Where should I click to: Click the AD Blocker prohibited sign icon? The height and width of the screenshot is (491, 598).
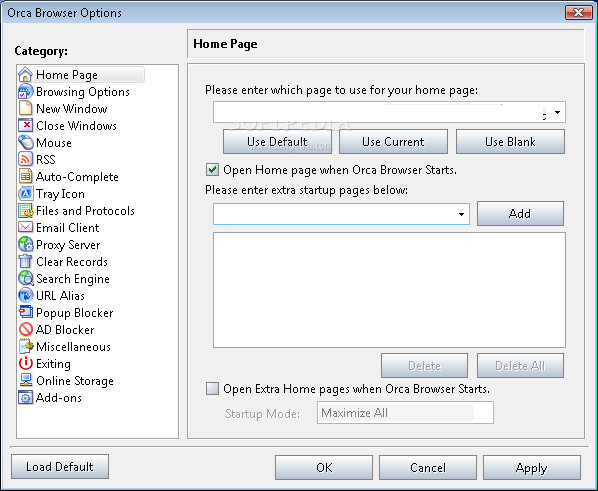tap(26, 329)
